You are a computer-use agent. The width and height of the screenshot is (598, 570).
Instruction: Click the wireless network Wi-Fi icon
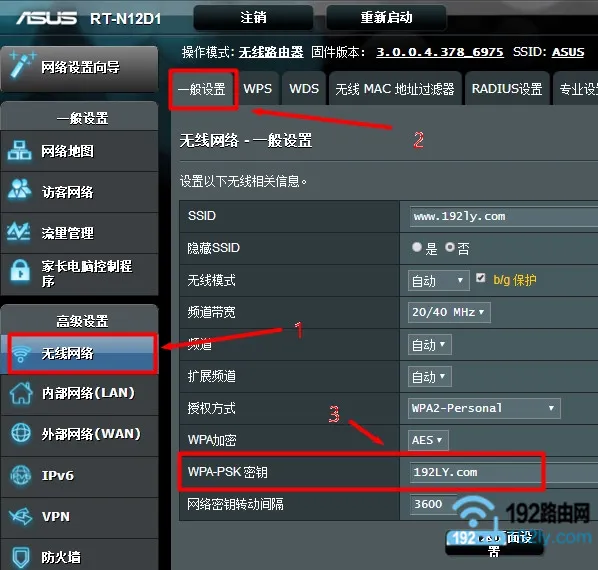click(22, 354)
